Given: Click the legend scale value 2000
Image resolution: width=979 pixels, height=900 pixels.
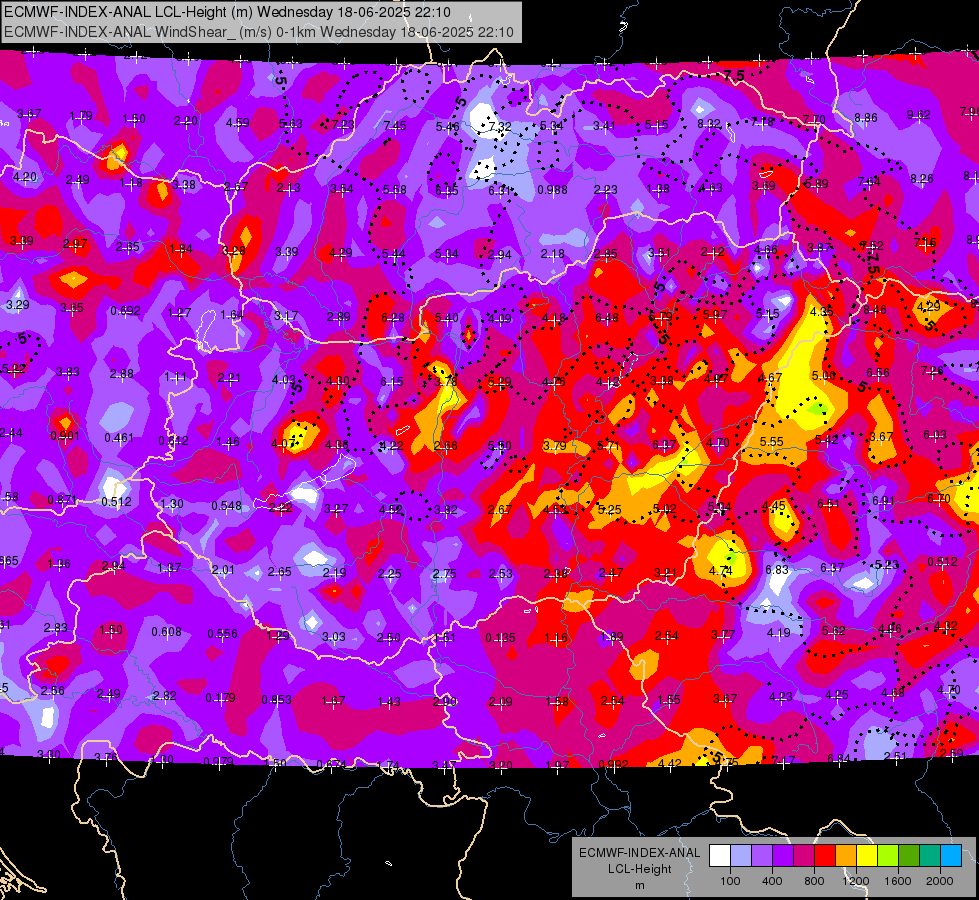Looking at the screenshot, I should pyautogui.click(x=940, y=881).
